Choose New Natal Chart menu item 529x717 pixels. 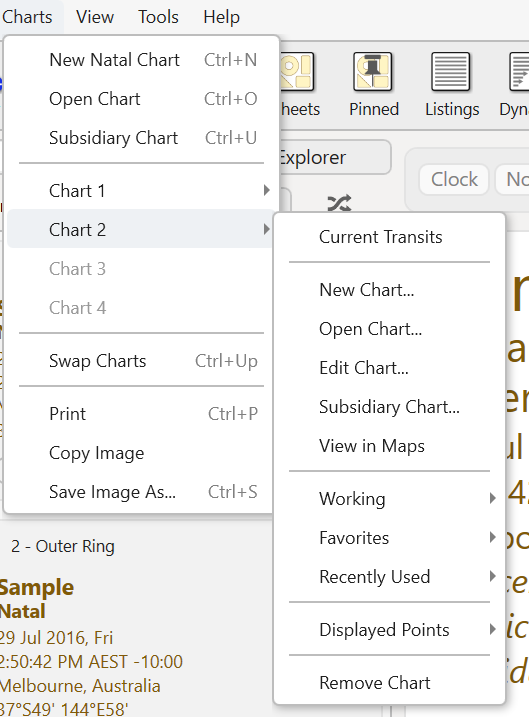[141, 60]
